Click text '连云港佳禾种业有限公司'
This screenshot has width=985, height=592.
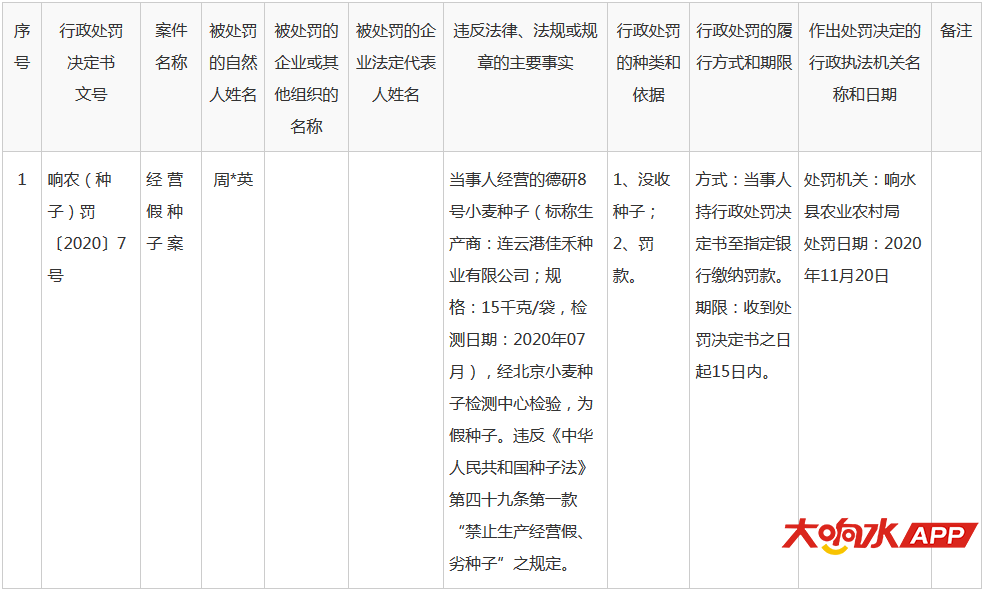pyautogui.click(x=521, y=260)
